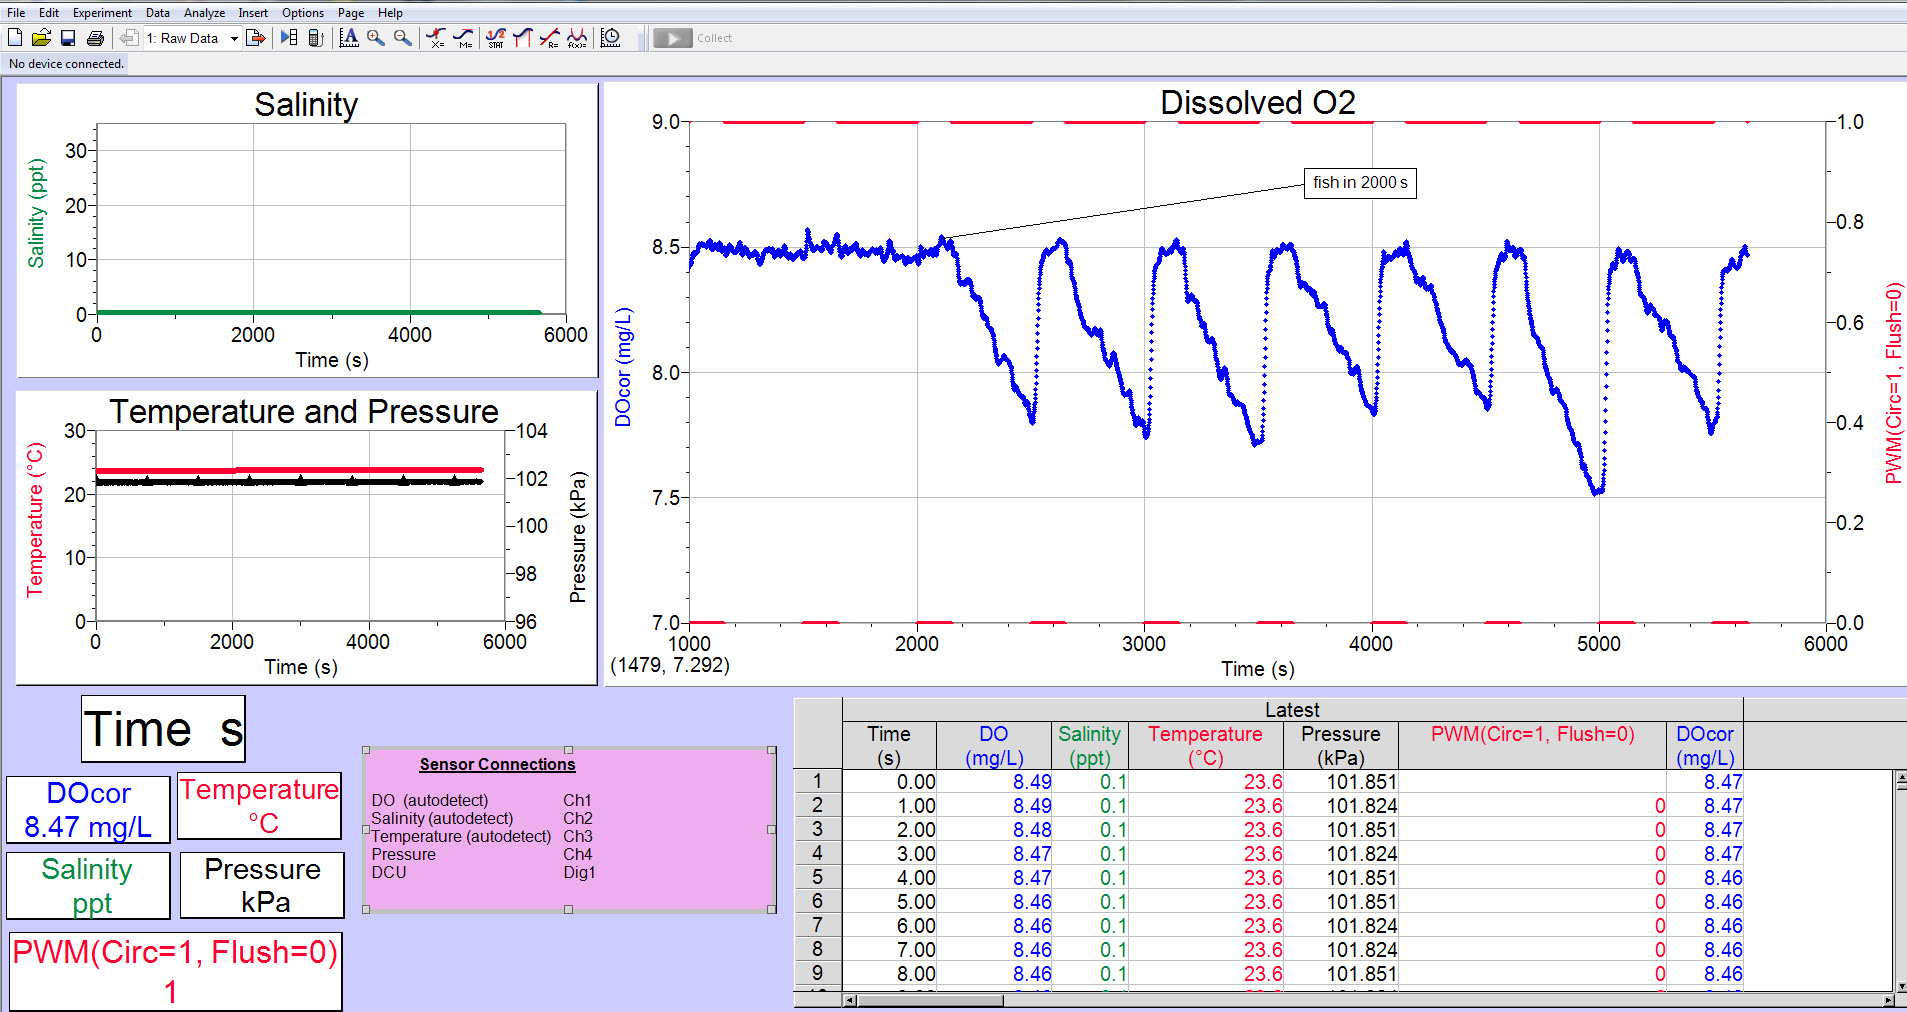This screenshot has height=1012, width=1907.
Task: Create a new file with the New icon
Action: pos(15,38)
